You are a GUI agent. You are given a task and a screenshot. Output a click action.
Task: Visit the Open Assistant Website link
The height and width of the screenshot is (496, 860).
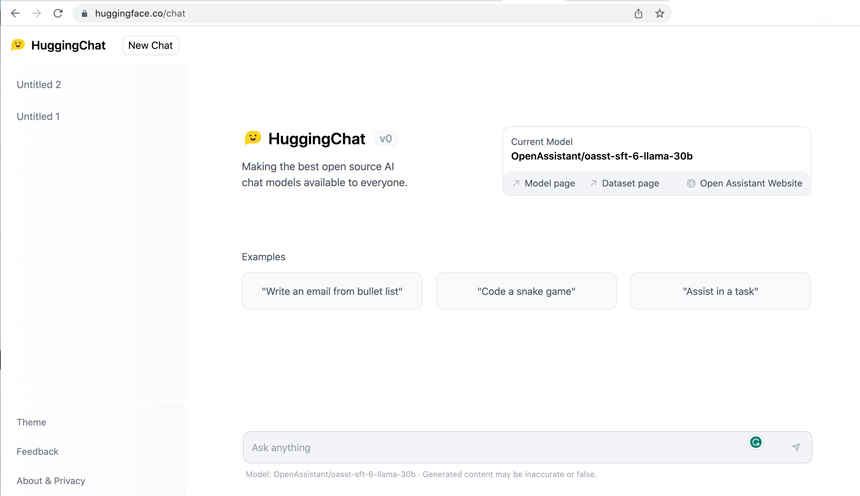pyautogui.click(x=744, y=183)
